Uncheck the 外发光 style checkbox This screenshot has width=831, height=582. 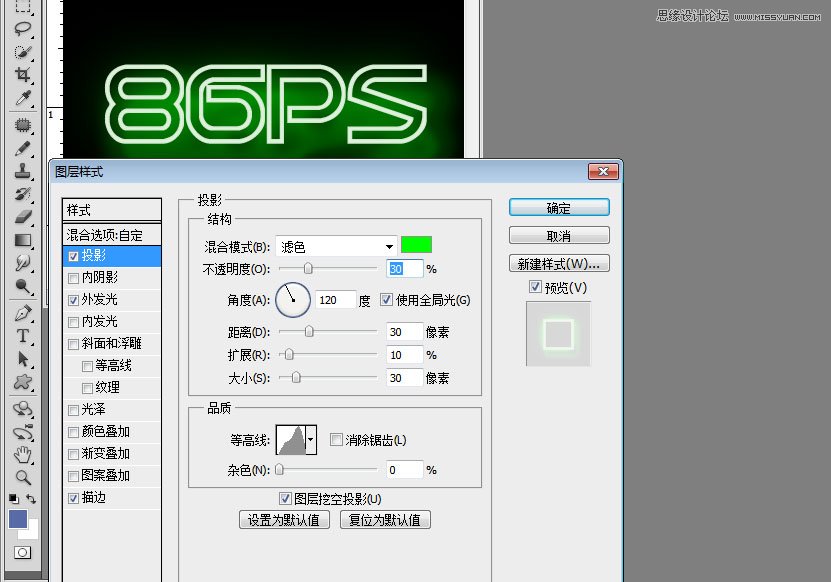click(73, 301)
